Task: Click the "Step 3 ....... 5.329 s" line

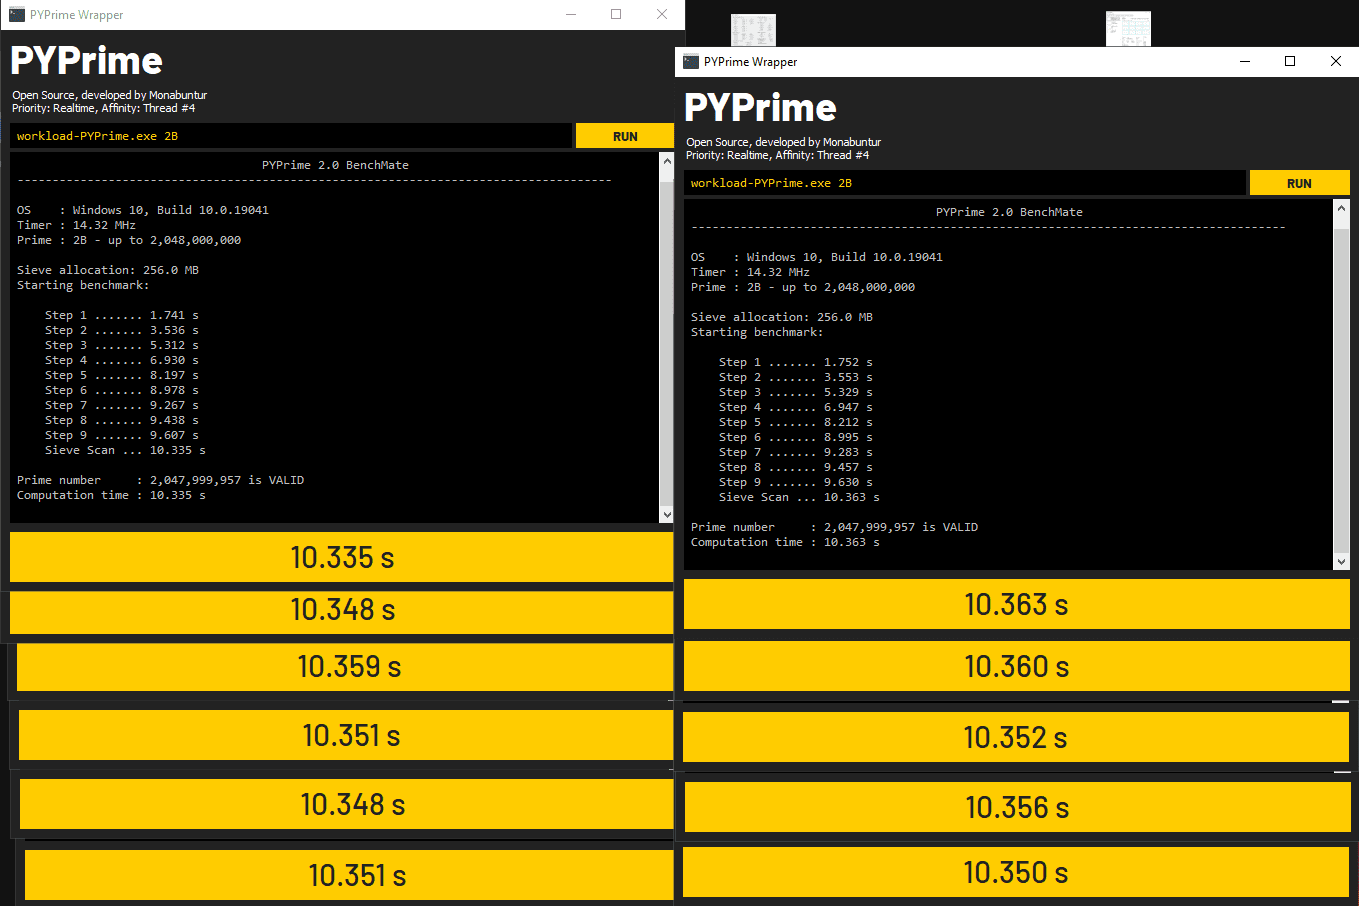Action: (x=796, y=392)
